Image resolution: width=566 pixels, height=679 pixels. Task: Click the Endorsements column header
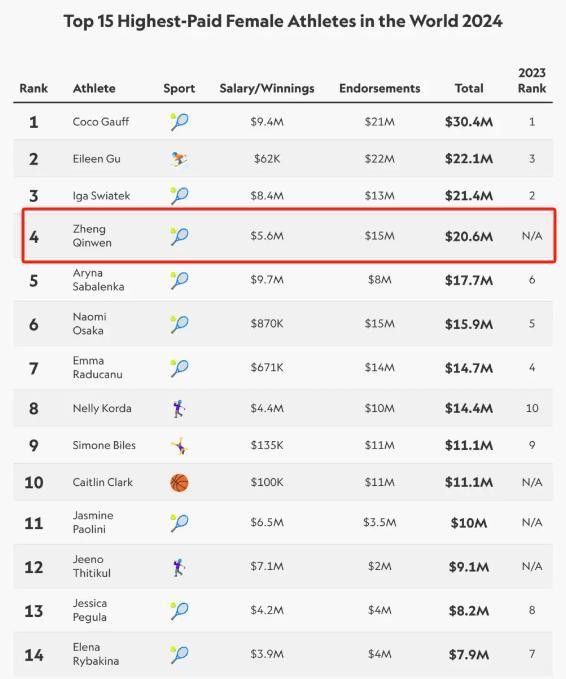point(379,88)
